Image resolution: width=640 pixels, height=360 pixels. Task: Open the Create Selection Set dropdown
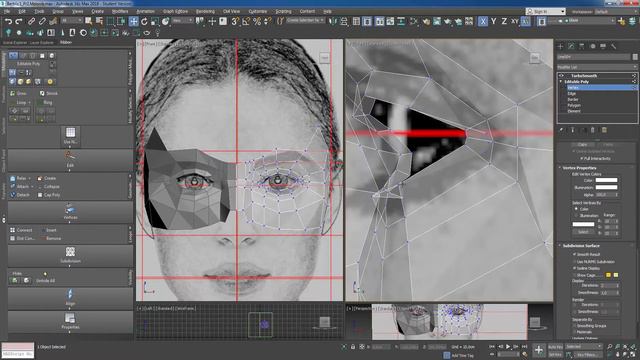(305, 20)
